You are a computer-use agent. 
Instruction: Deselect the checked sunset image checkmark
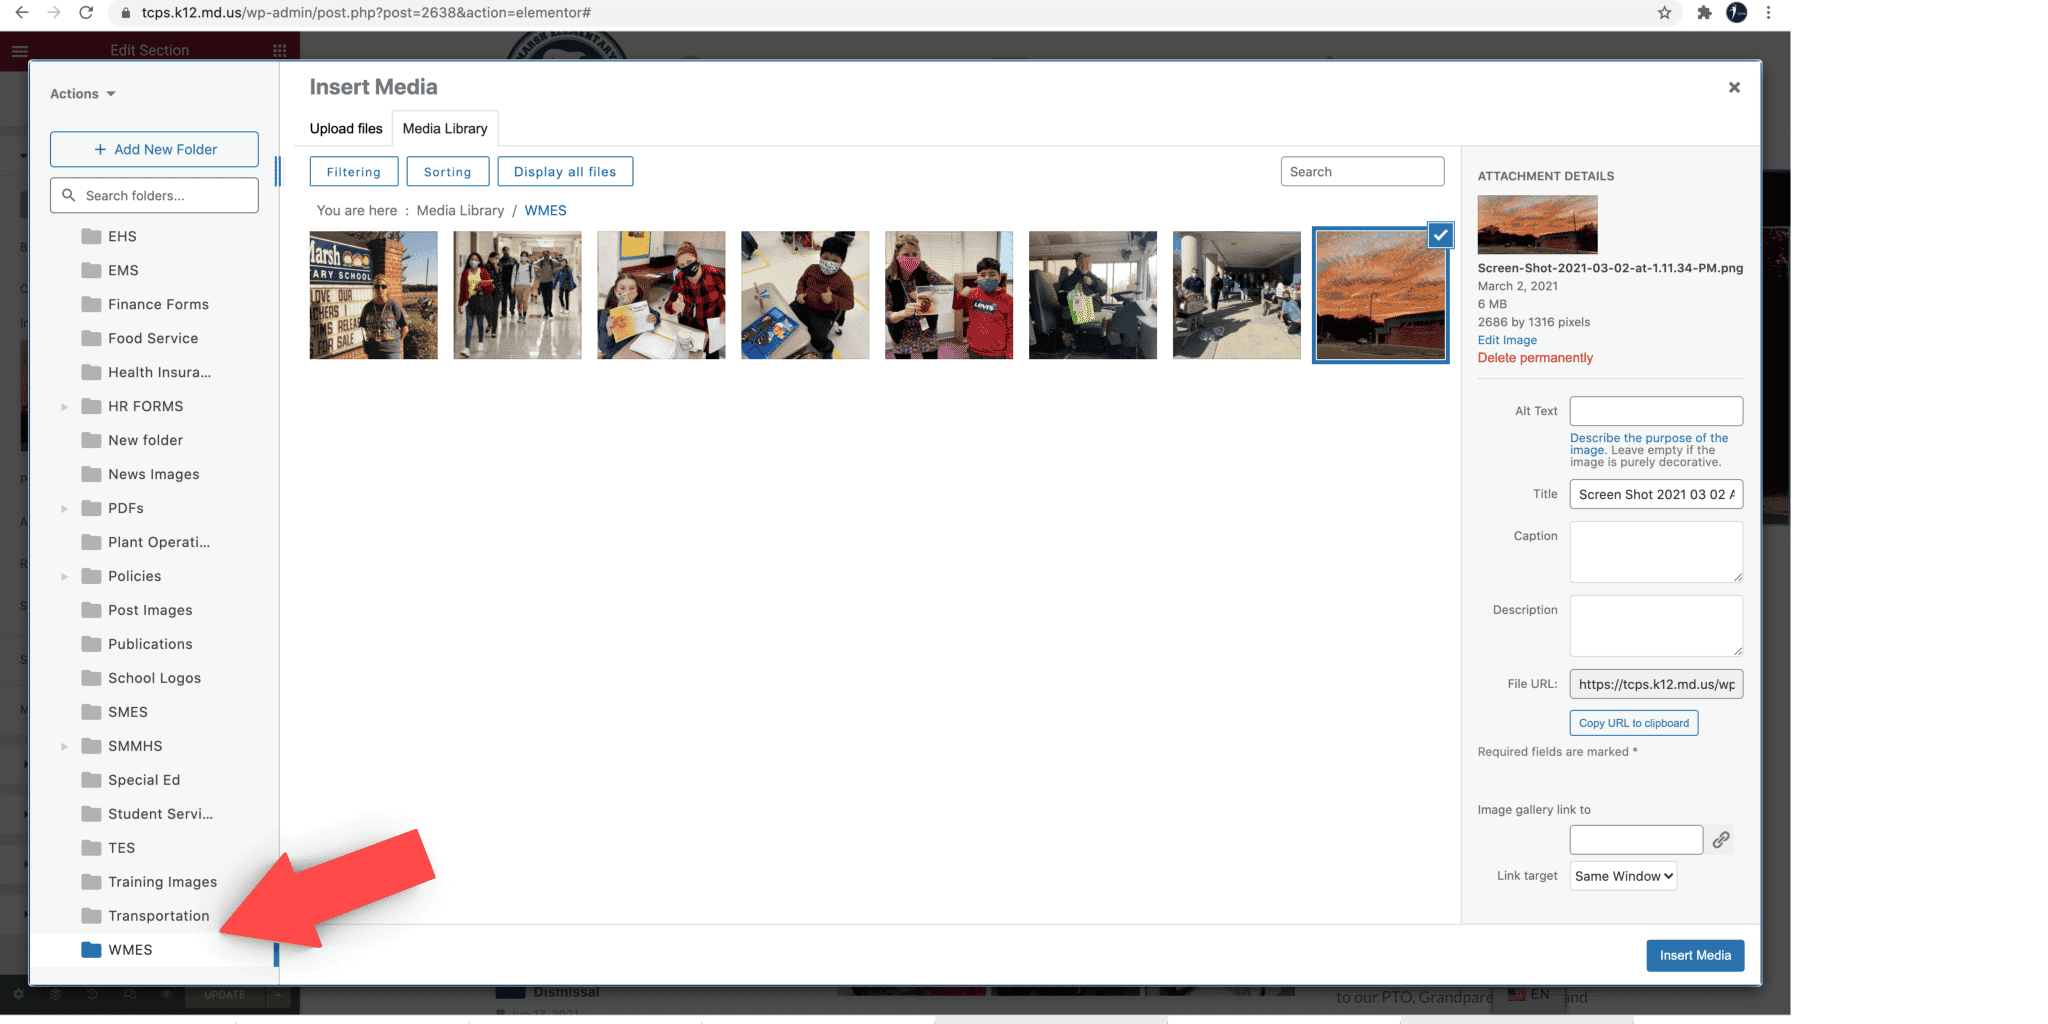1440,235
